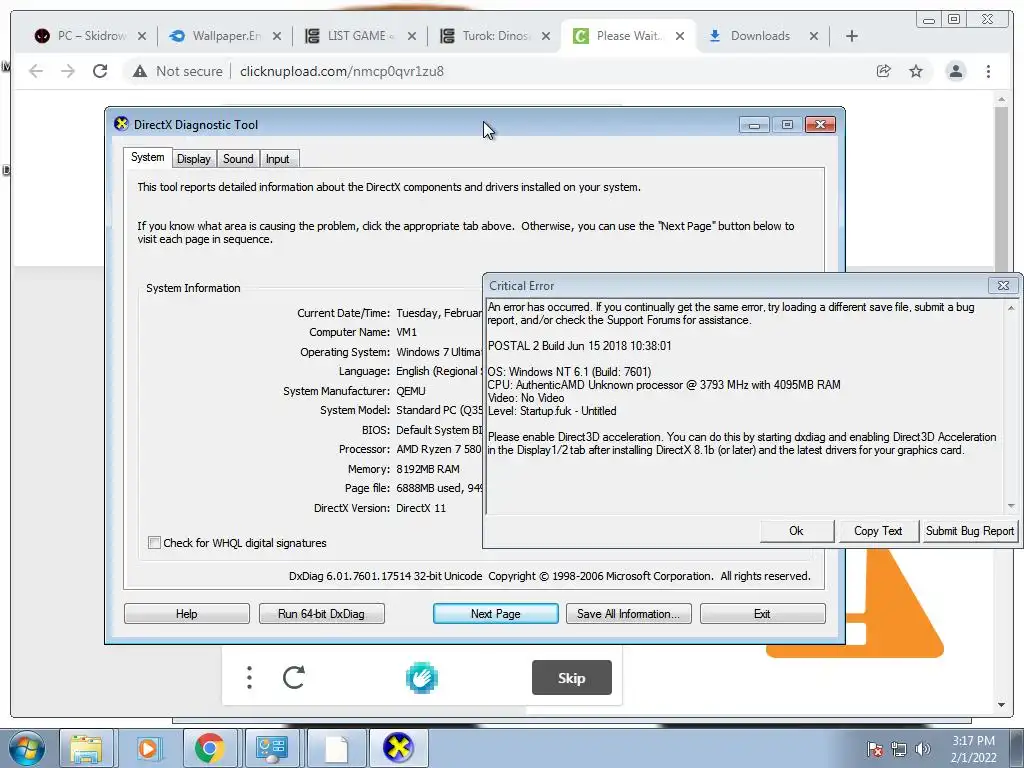This screenshot has height=768, width=1024.
Task: Close the Turok: Dinosaur tab
Action: 546,36
